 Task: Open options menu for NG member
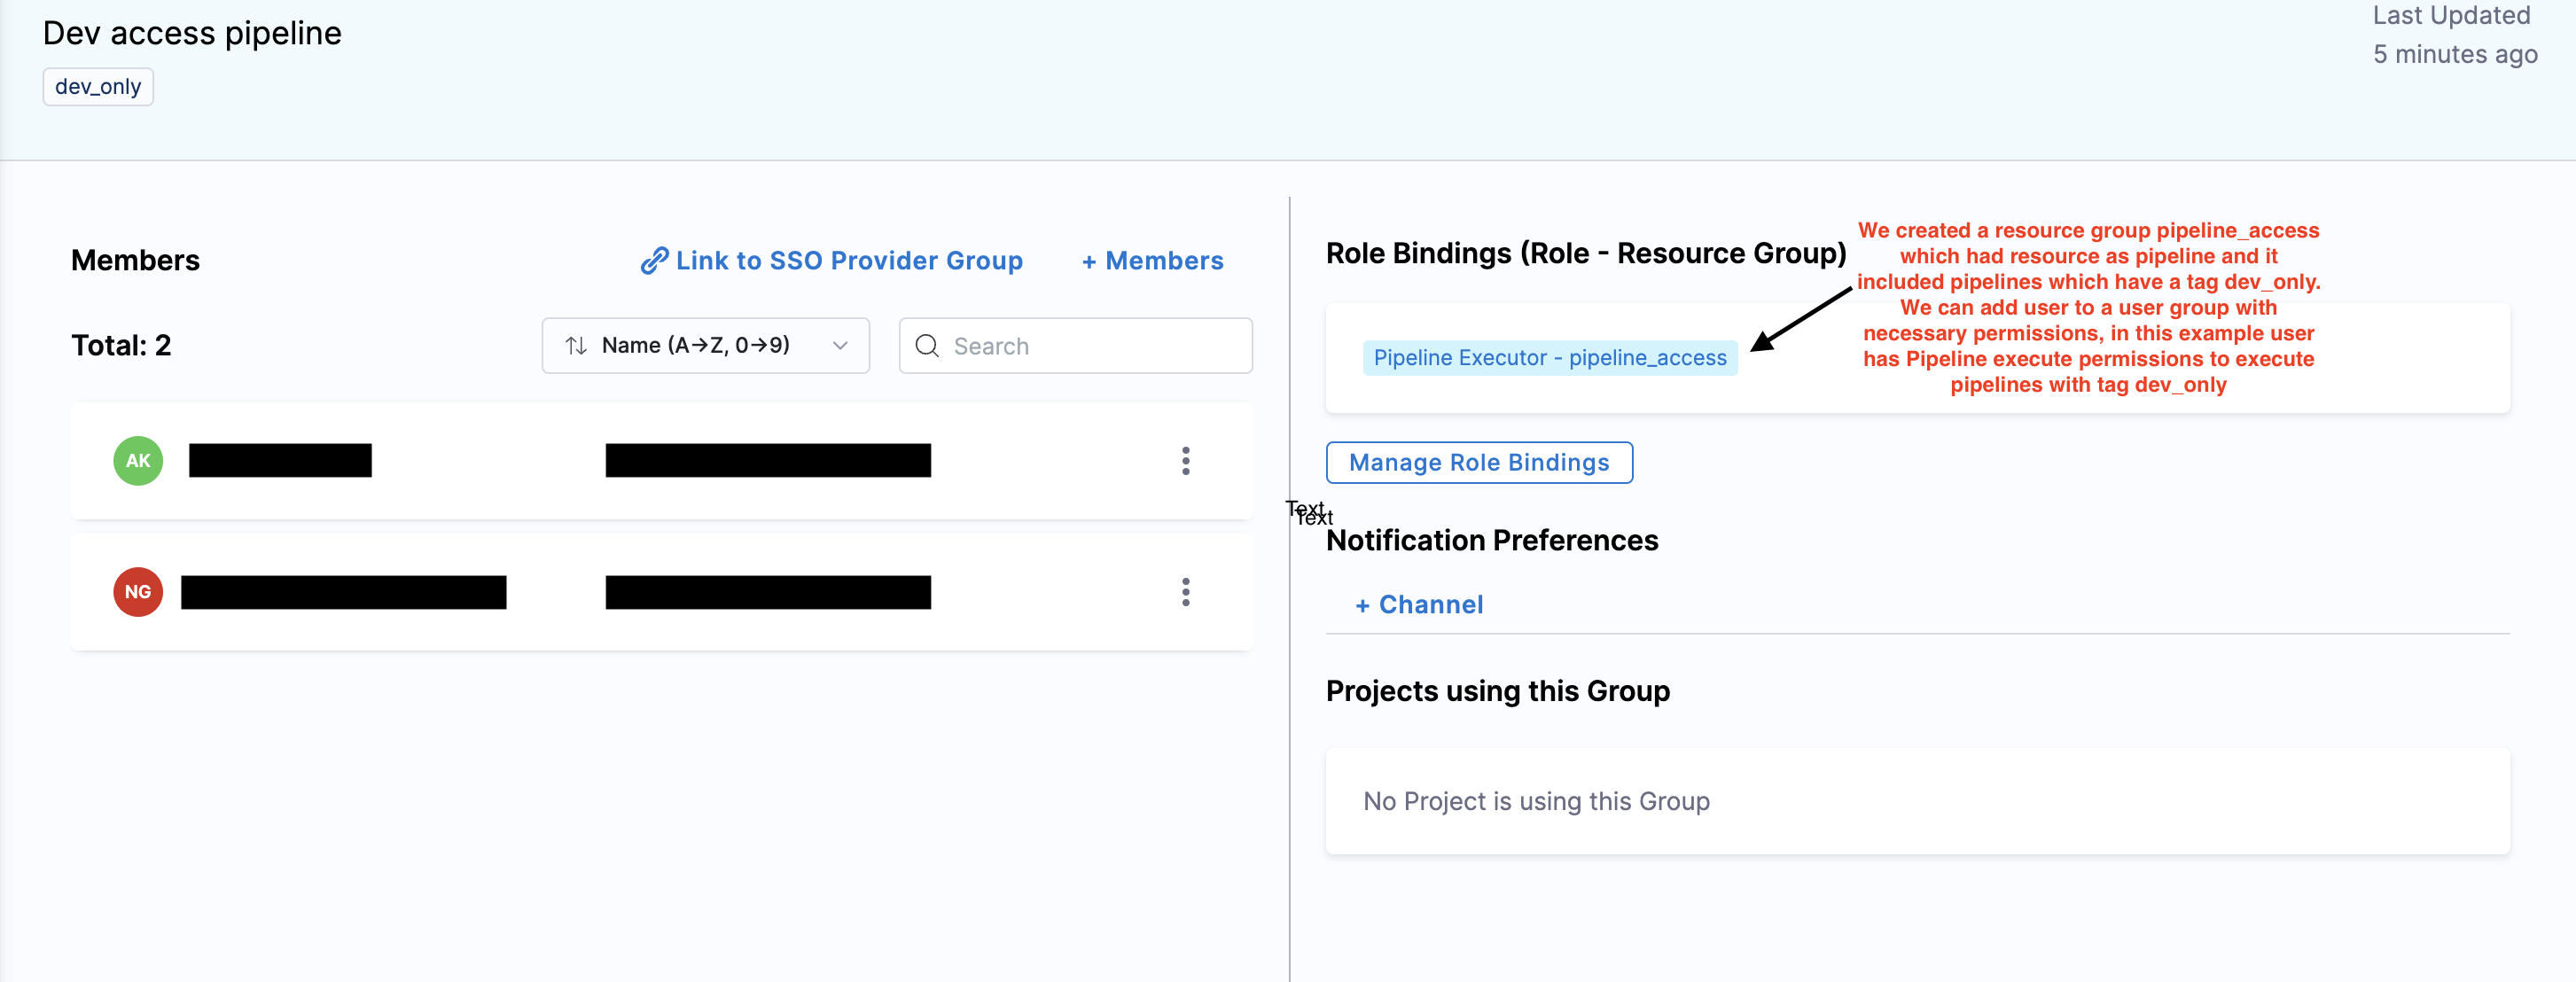(1185, 592)
